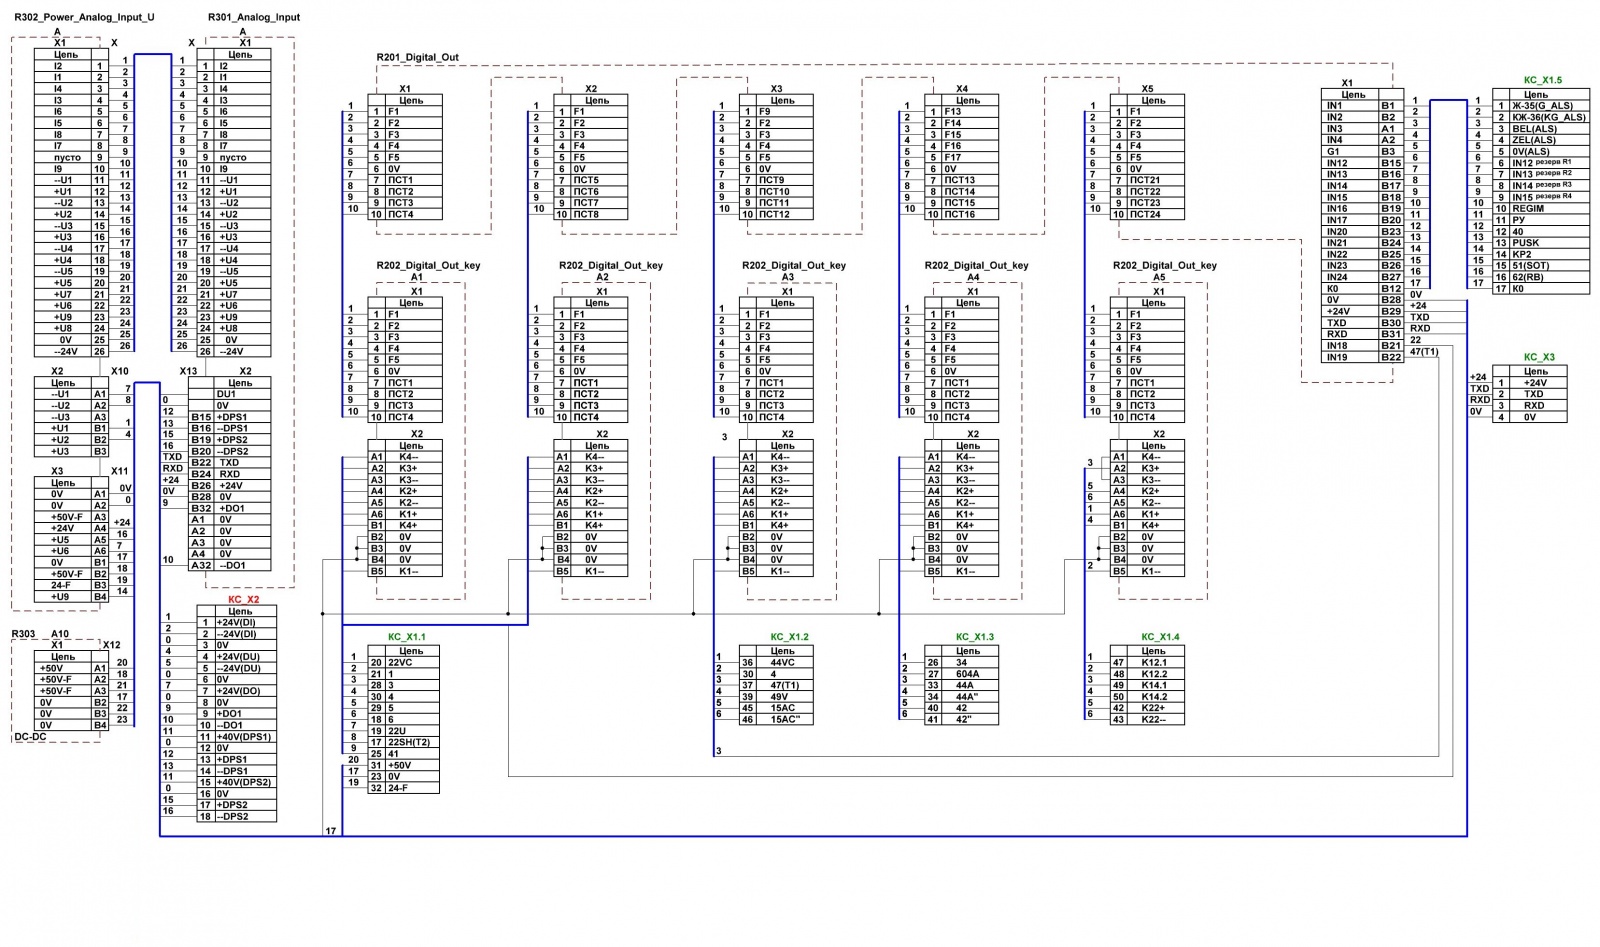Select the DC-DC label under R303
The width and height of the screenshot is (1600, 947).
(30, 738)
